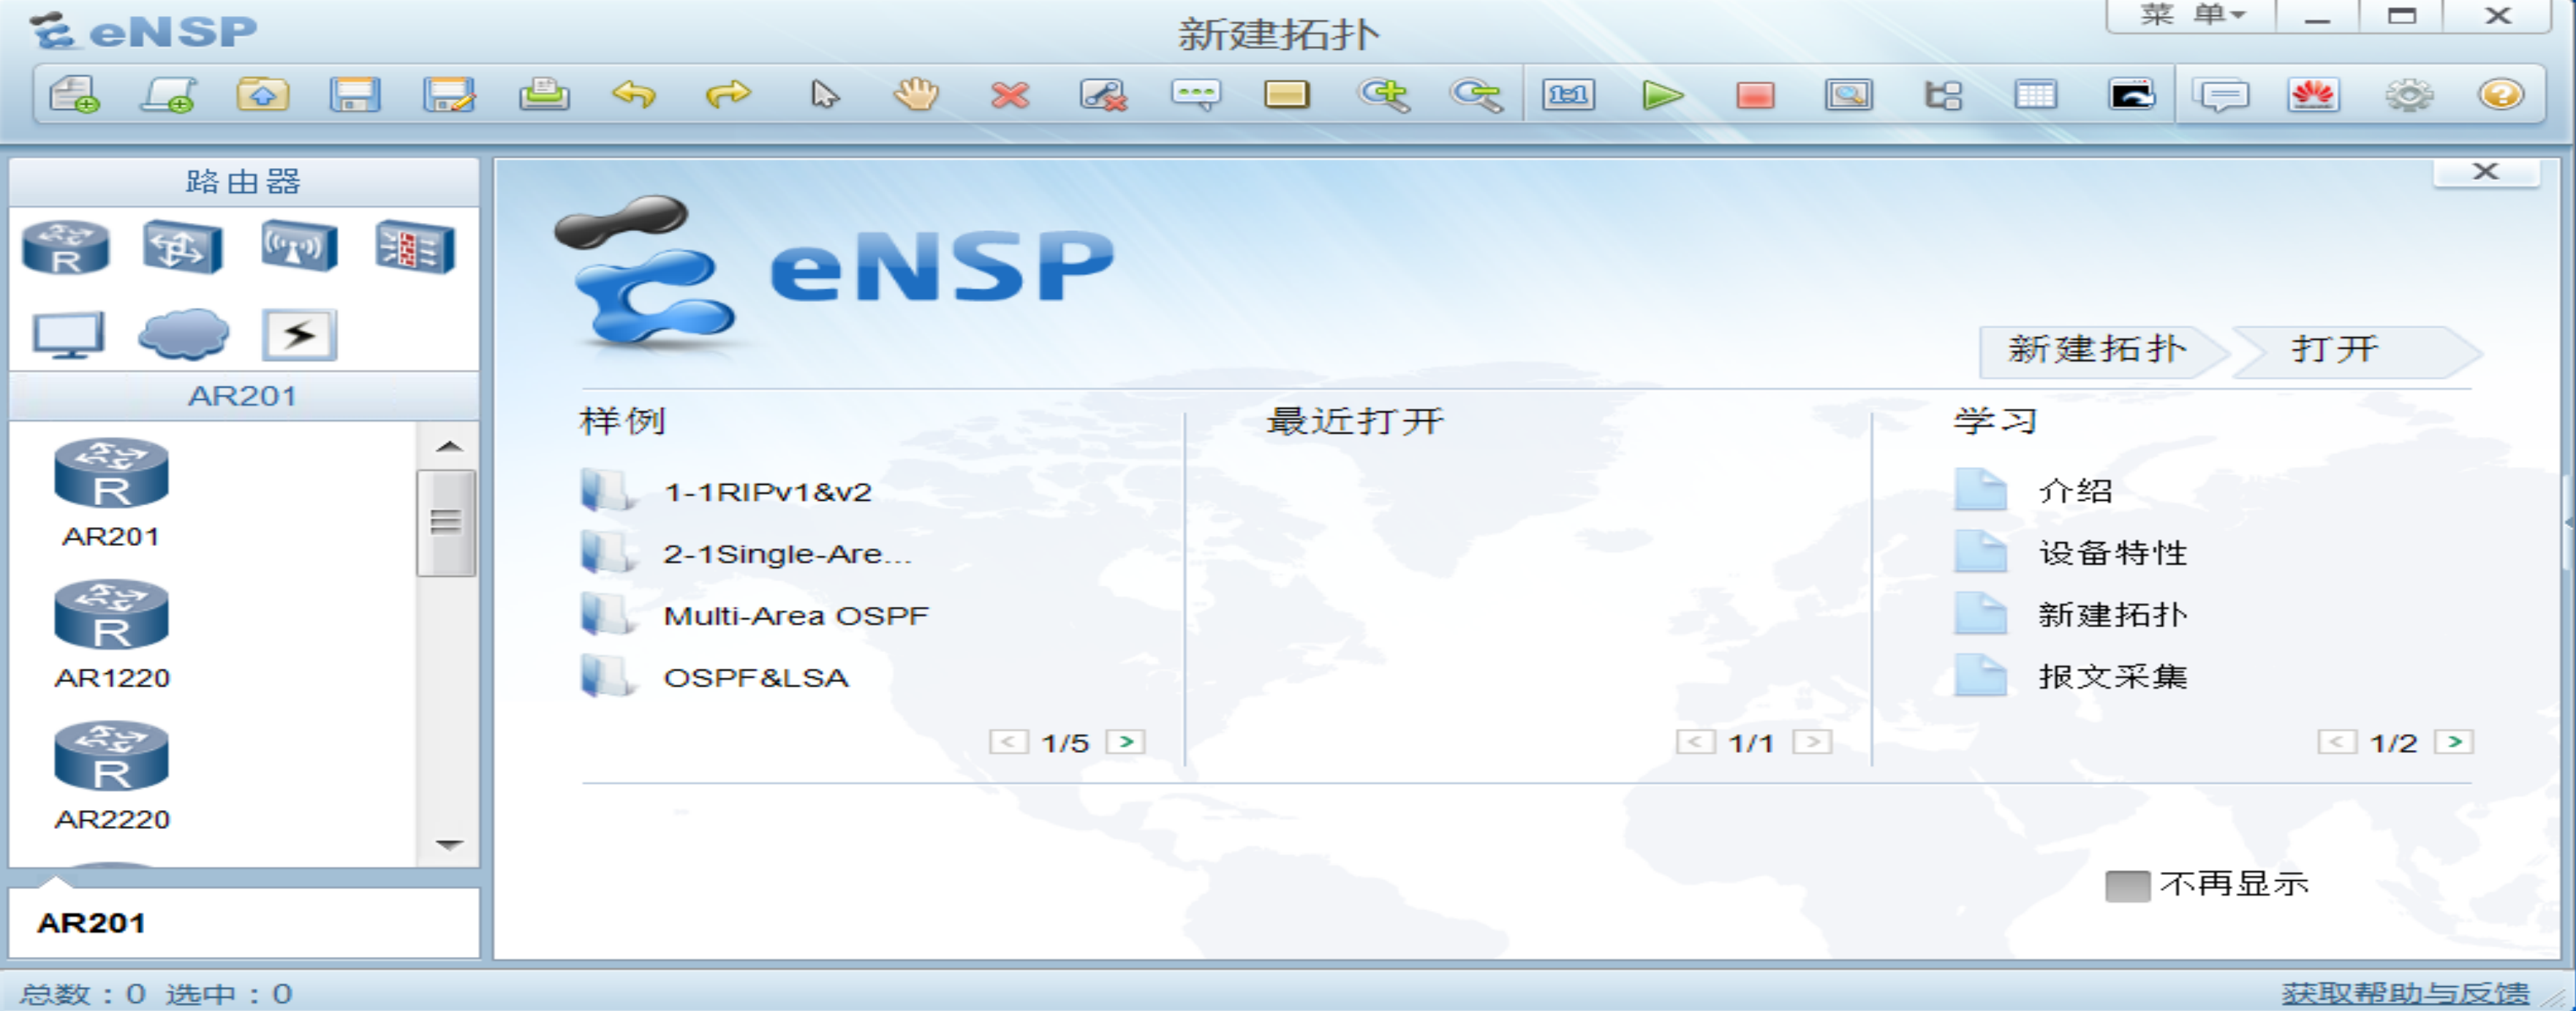Open the OSPF&LSA sample topology
This screenshot has height=1011, width=2576.
click(x=756, y=677)
